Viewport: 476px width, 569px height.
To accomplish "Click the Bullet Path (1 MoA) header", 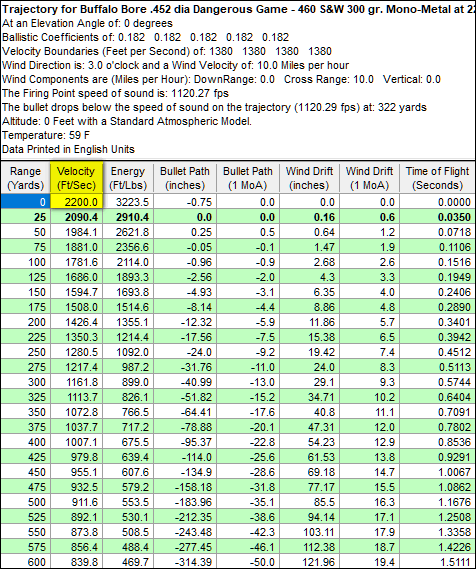I will pos(247,178).
